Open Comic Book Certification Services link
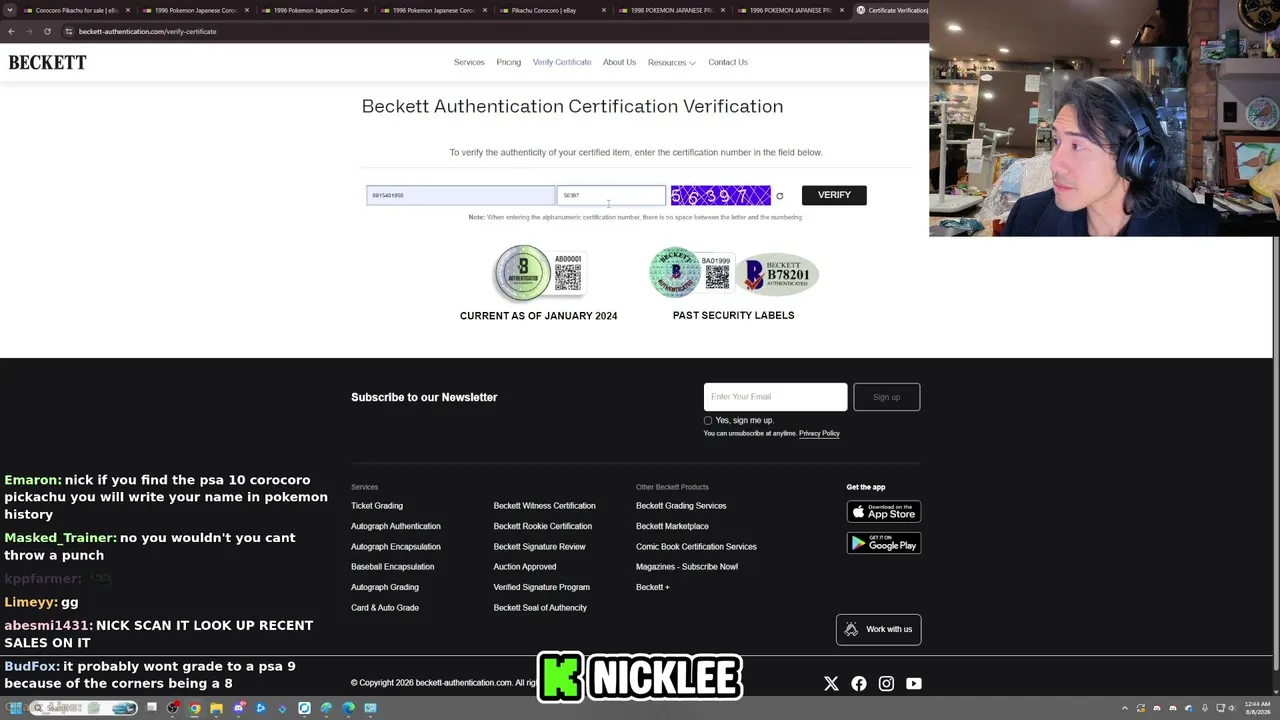This screenshot has height=720, width=1280. (x=696, y=547)
